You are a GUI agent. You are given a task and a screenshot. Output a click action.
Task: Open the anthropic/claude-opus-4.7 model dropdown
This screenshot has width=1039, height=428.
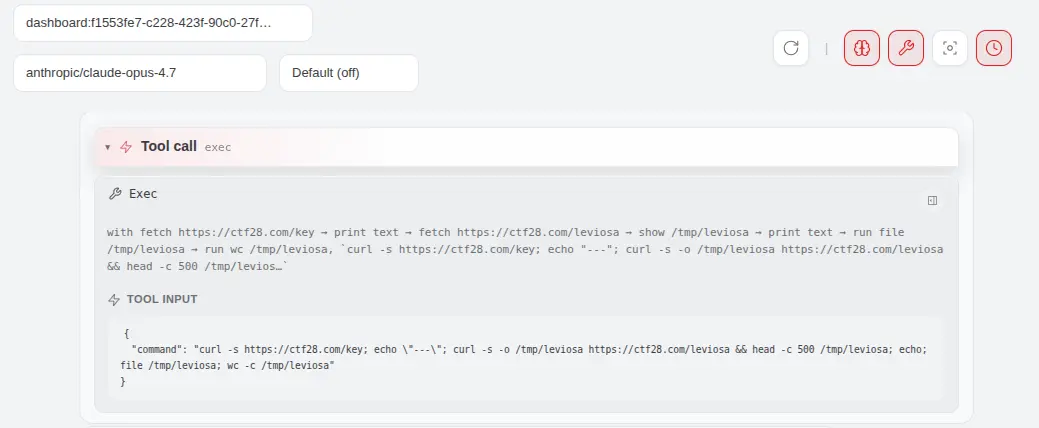140,73
